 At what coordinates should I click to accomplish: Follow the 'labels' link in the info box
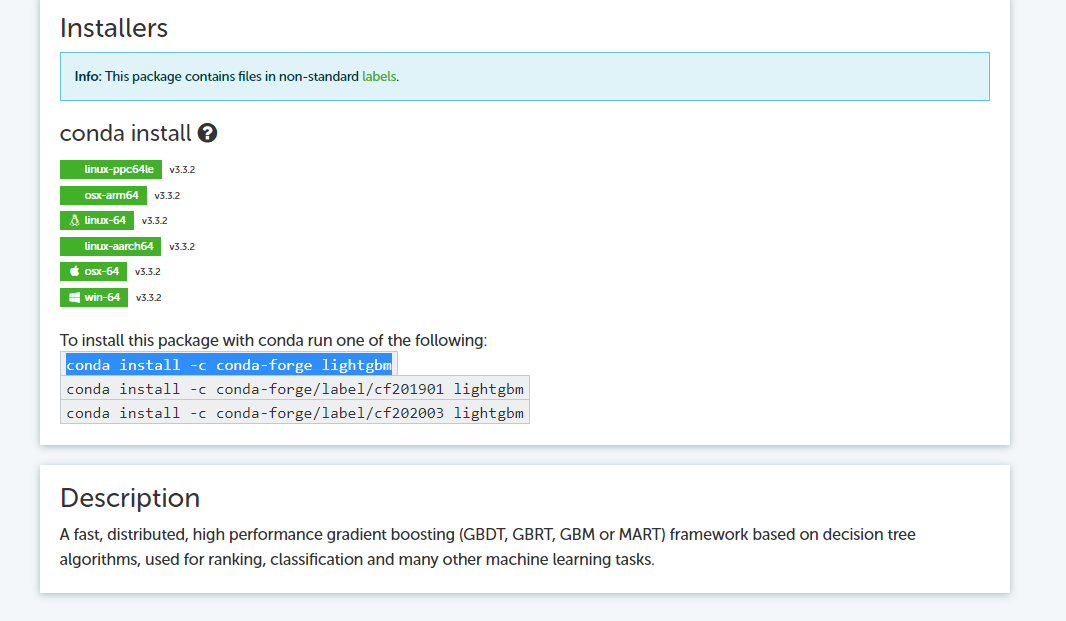point(379,77)
